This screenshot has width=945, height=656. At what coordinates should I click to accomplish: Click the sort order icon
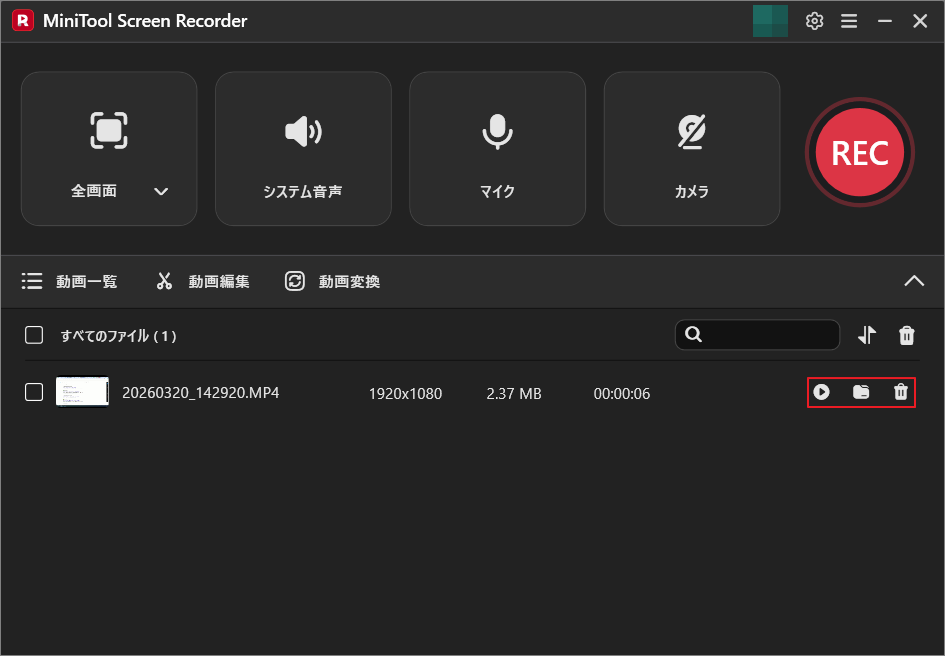coord(866,335)
